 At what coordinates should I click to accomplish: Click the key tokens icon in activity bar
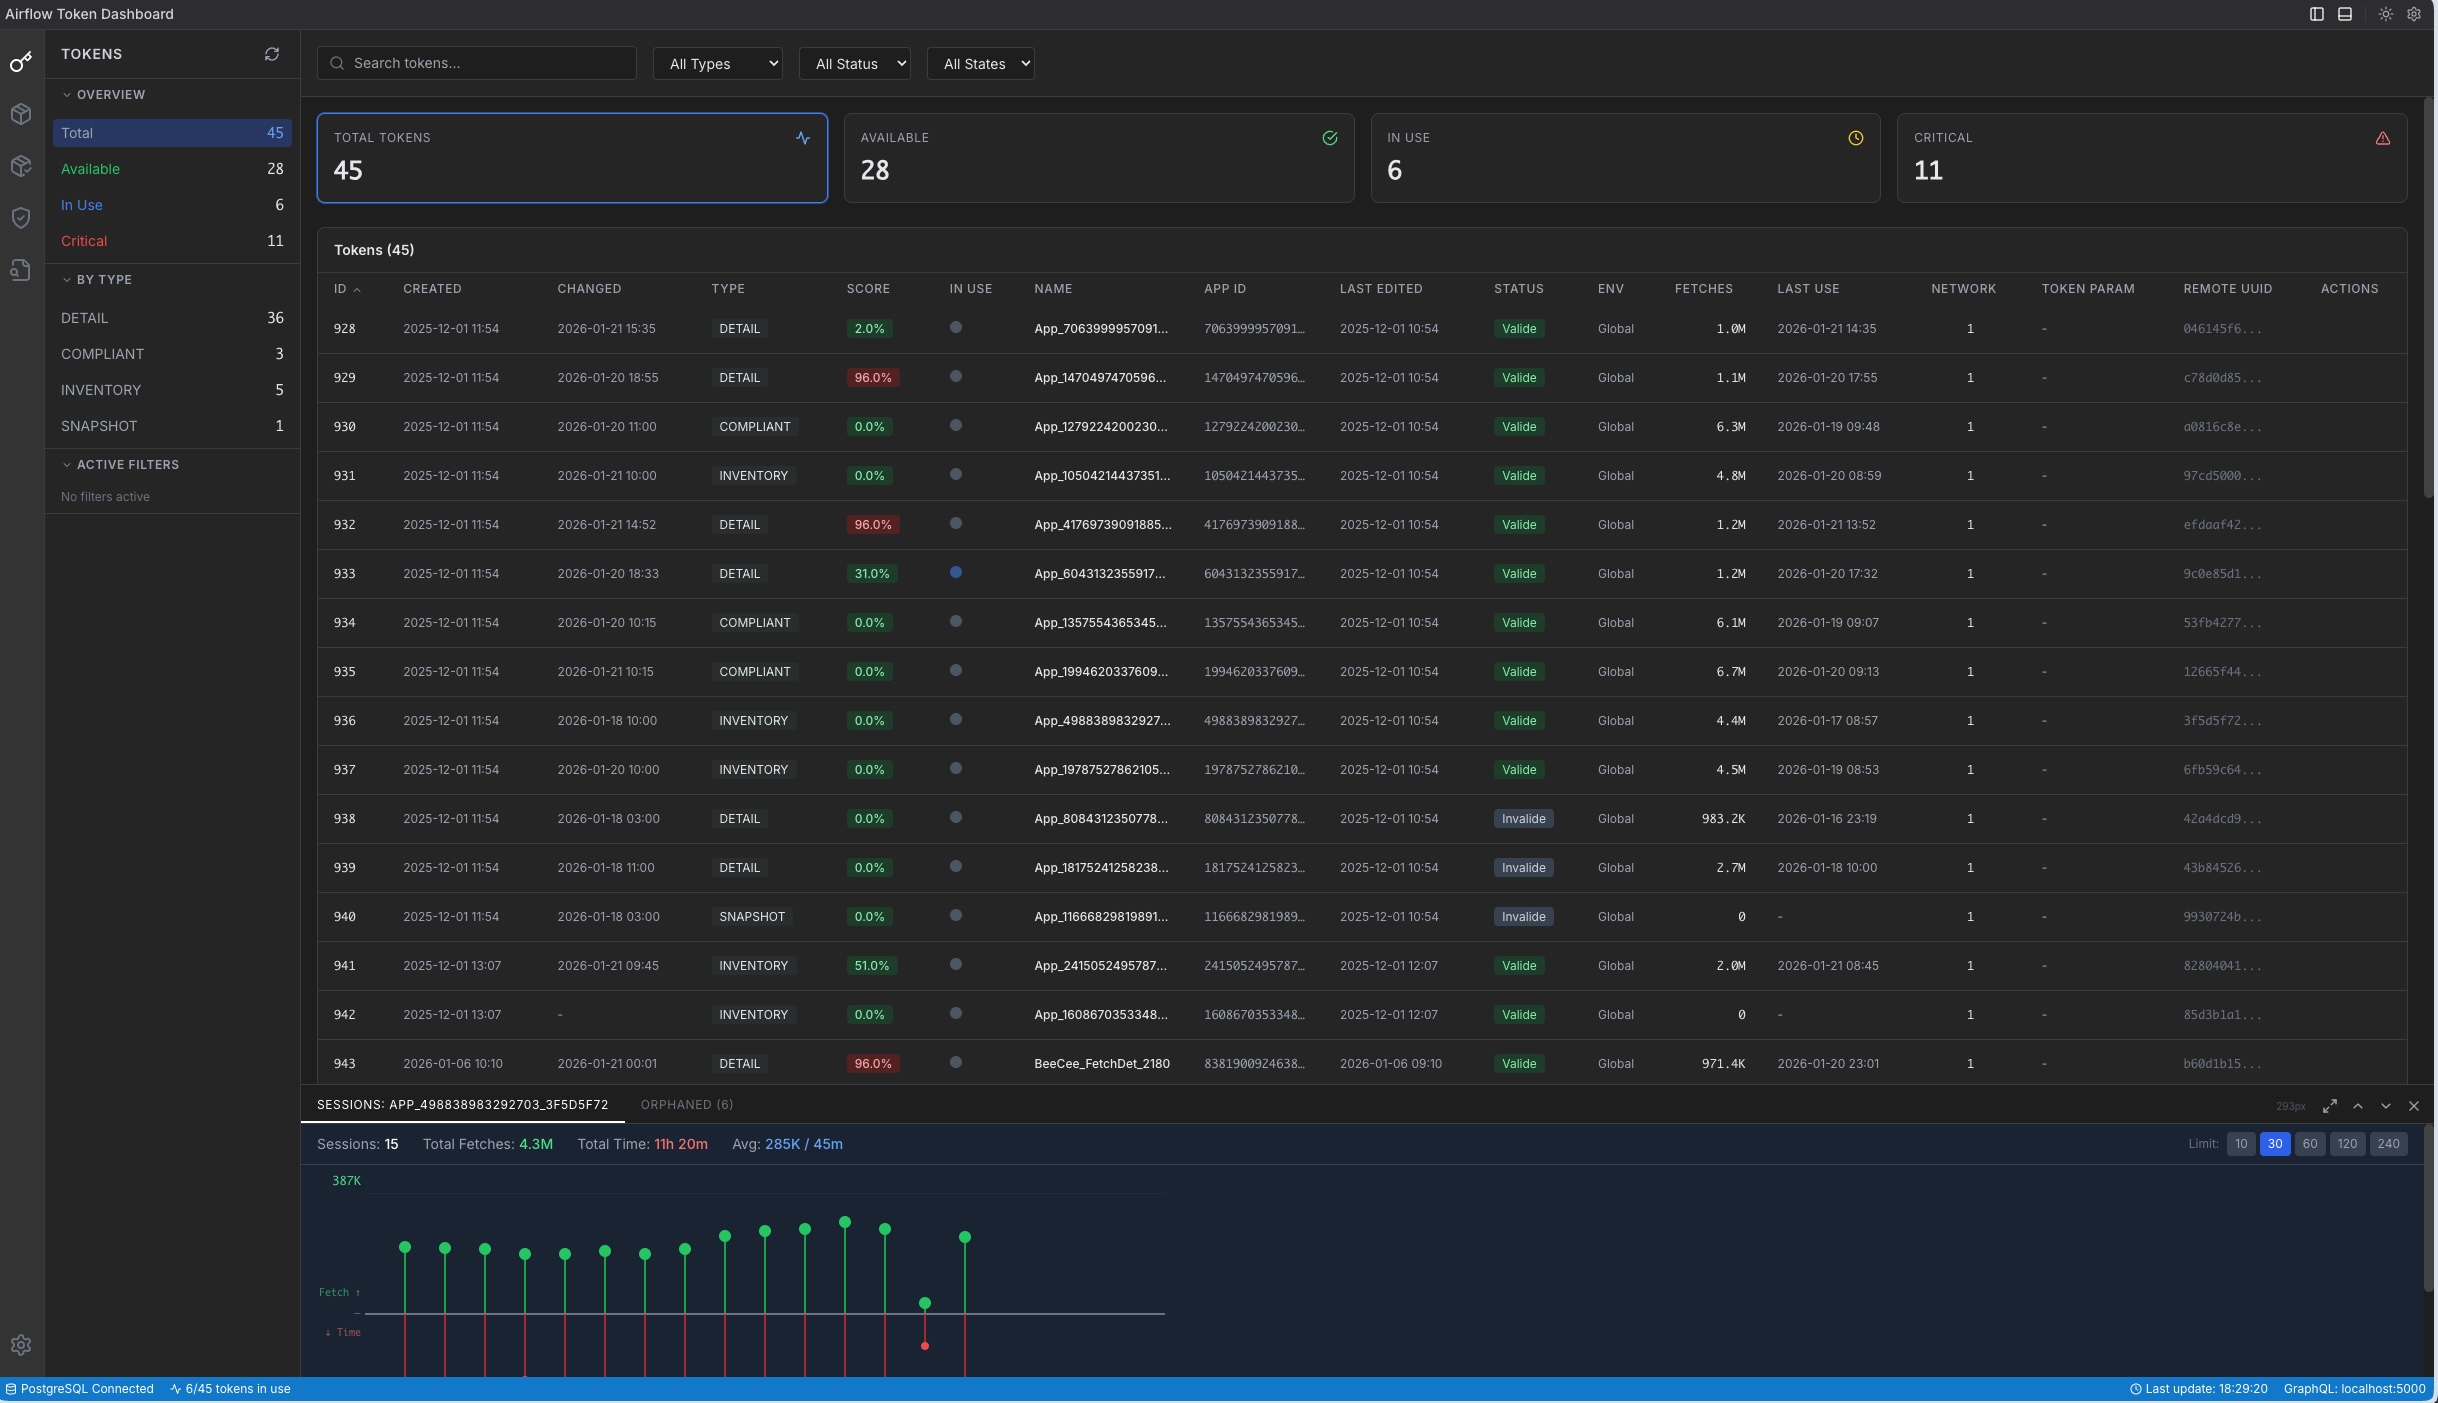coord(21,62)
